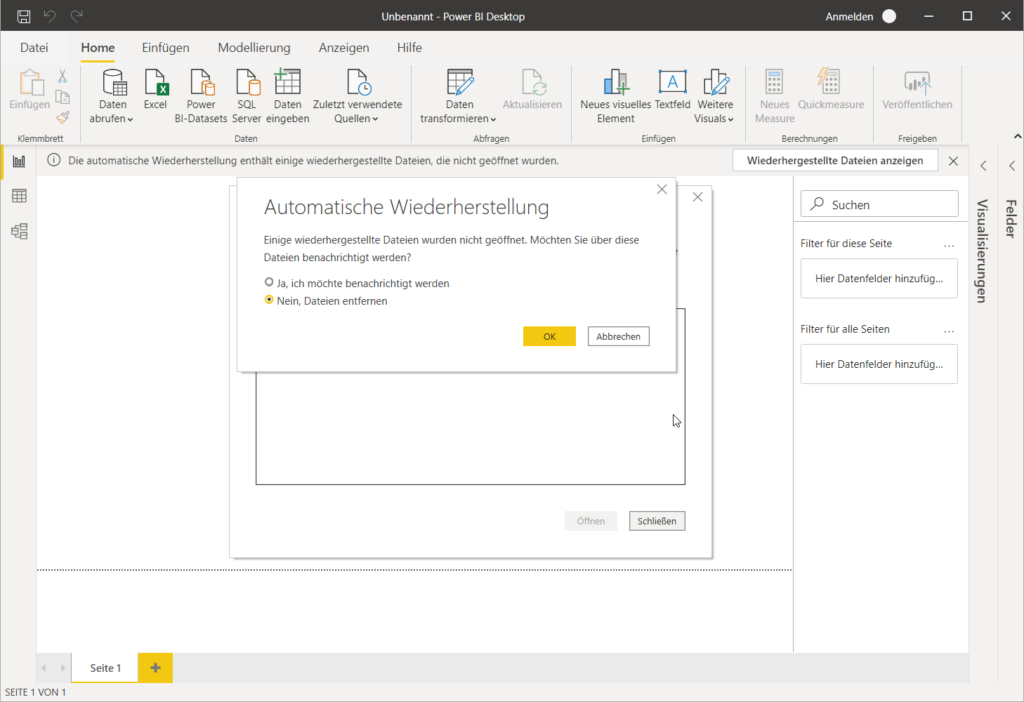1024x702 pixels.
Task: Click the Suchen filter search field
Action: 880,204
